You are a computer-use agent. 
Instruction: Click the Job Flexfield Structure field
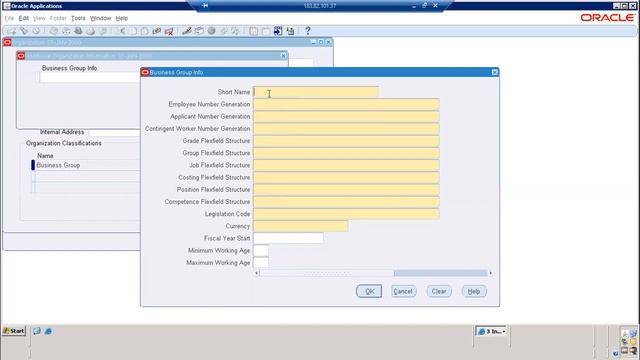[x=346, y=165]
